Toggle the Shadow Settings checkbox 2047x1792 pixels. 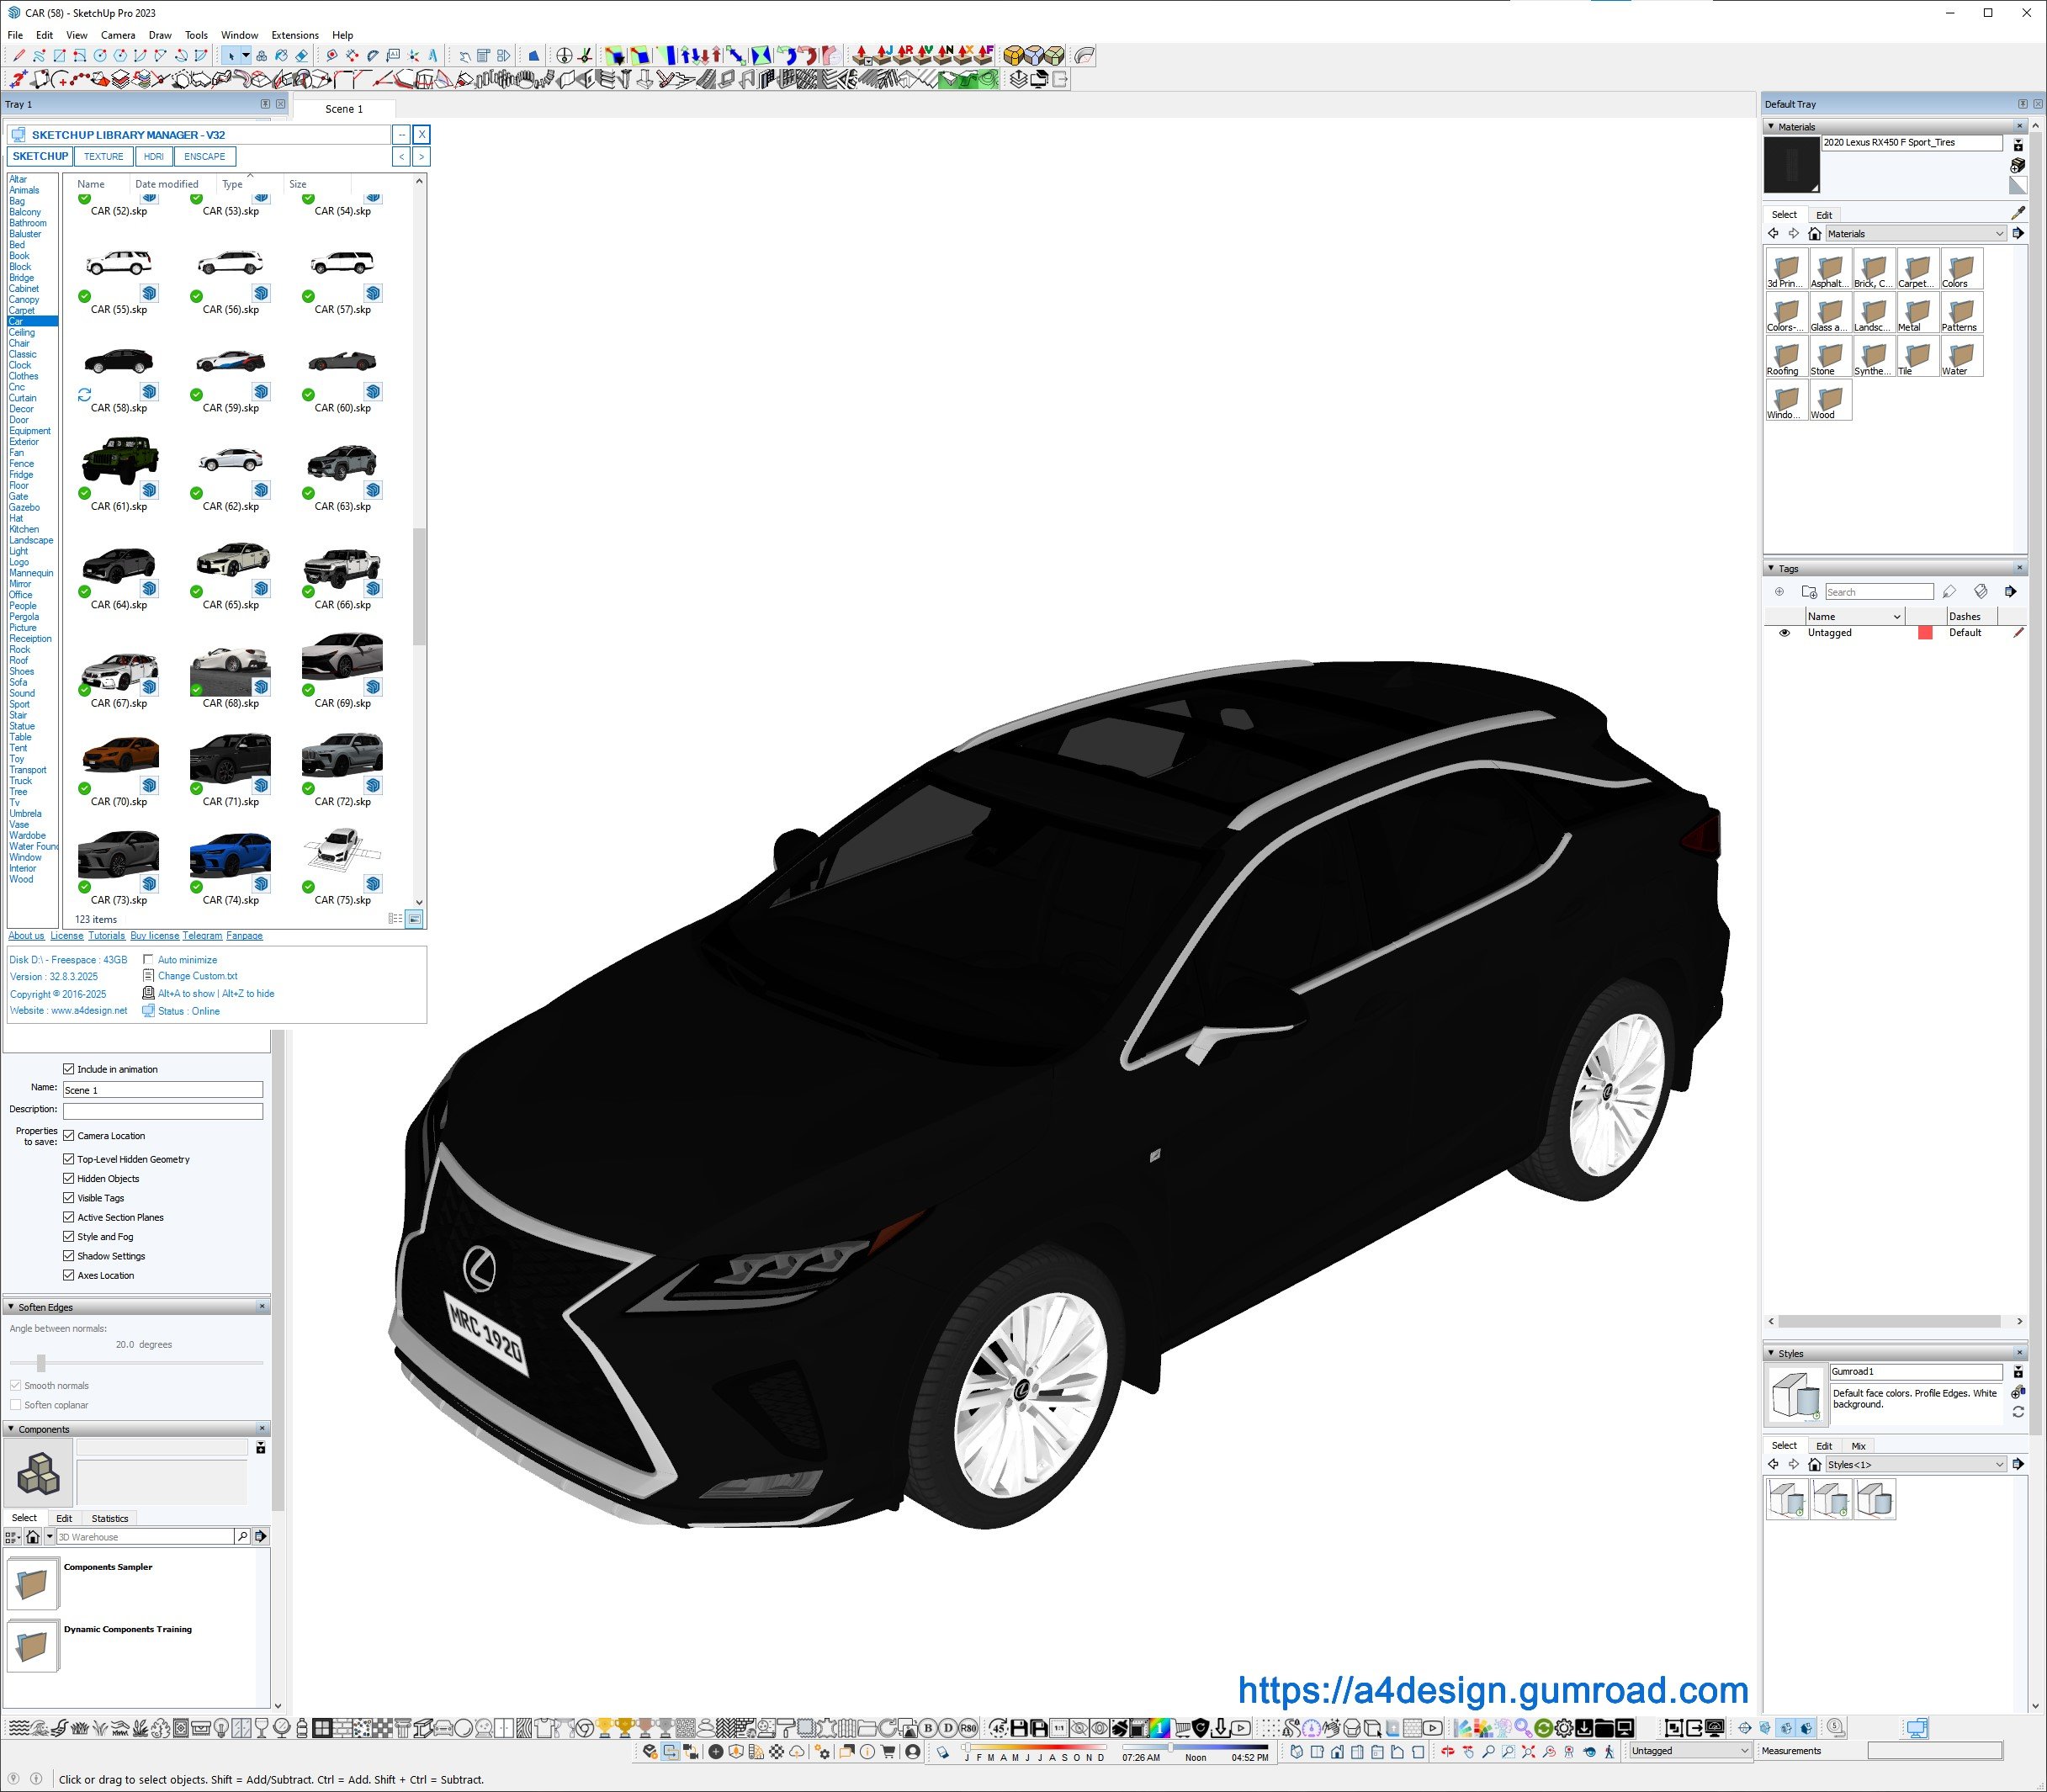coord(69,1256)
